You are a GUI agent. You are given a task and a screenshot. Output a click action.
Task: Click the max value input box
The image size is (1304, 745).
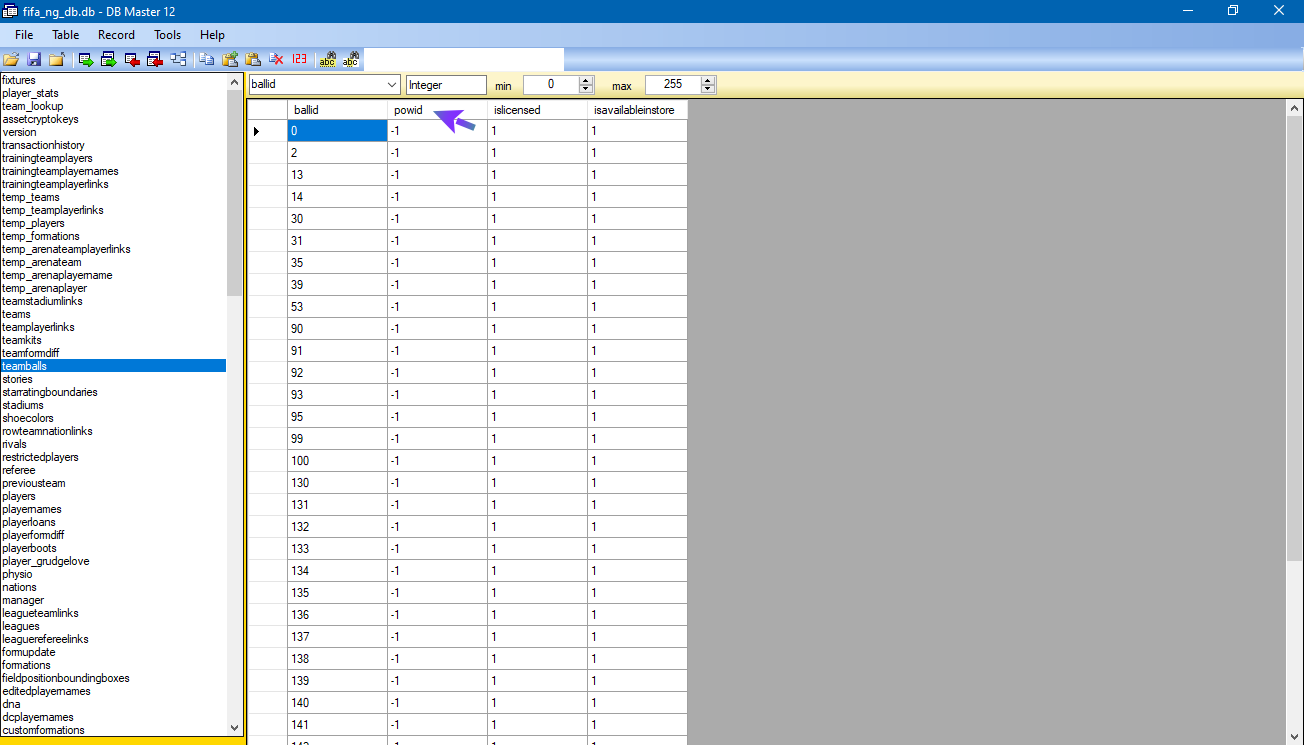coord(673,85)
